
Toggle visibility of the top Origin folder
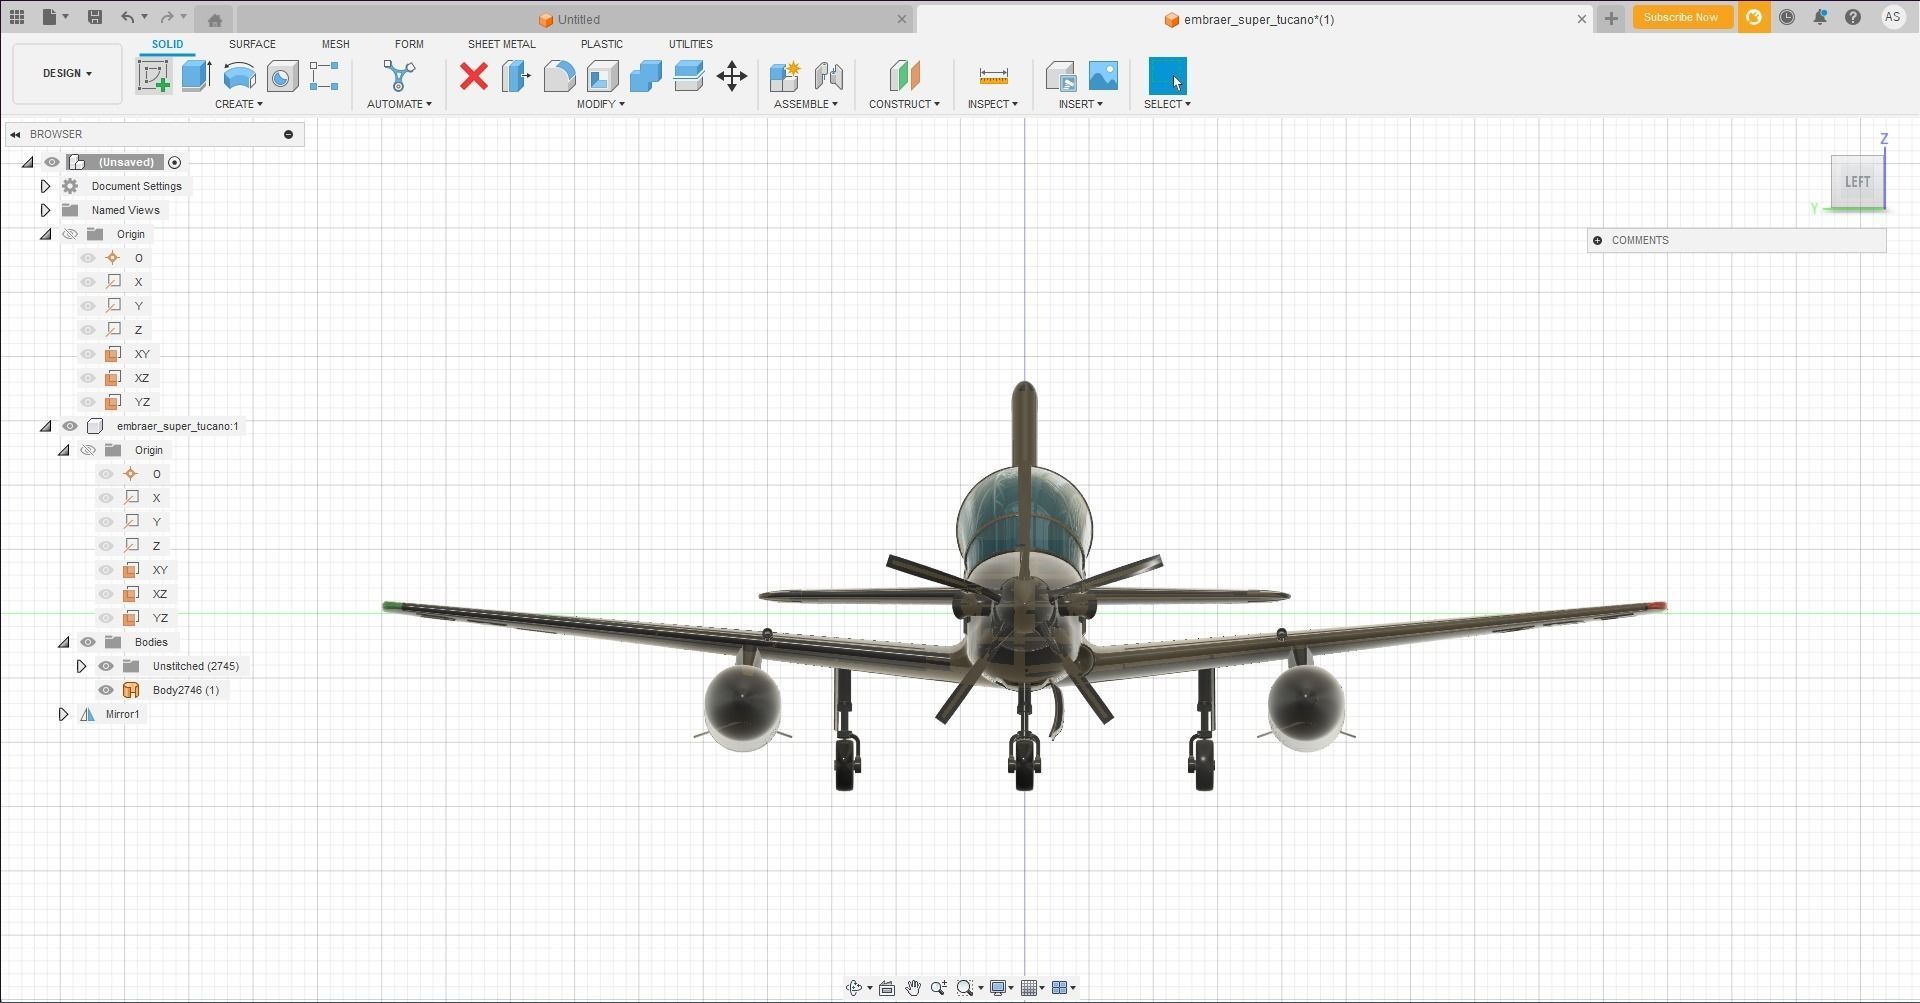[x=70, y=234]
